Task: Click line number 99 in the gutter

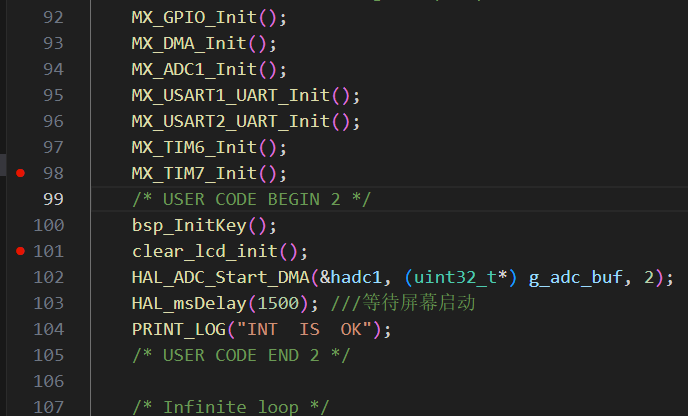Action: pyautogui.click(x=53, y=199)
